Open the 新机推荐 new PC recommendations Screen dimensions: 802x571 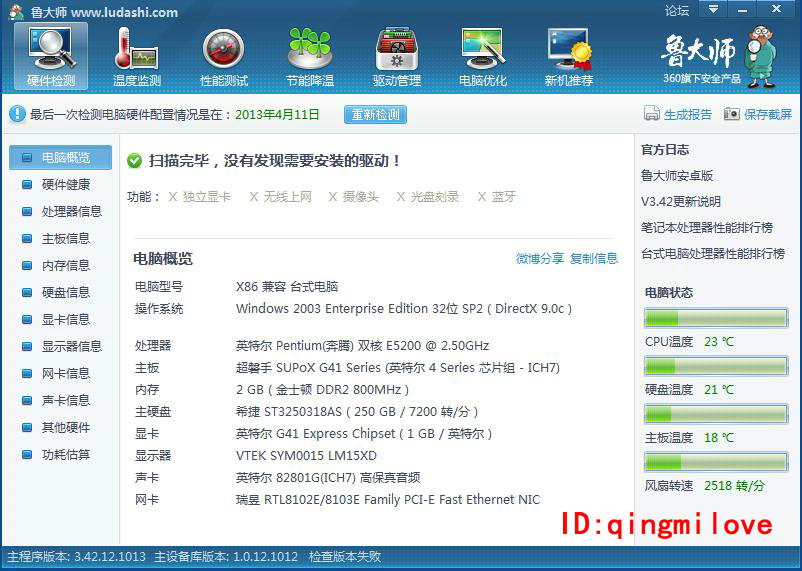tap(569, 56)
